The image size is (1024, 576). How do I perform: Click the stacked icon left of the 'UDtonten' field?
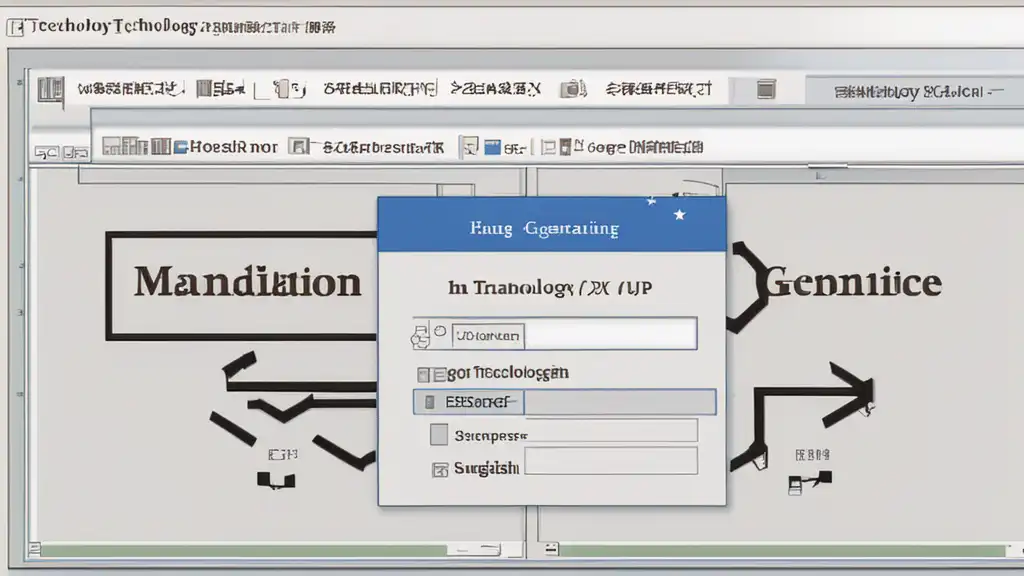[x=420, y=335]
